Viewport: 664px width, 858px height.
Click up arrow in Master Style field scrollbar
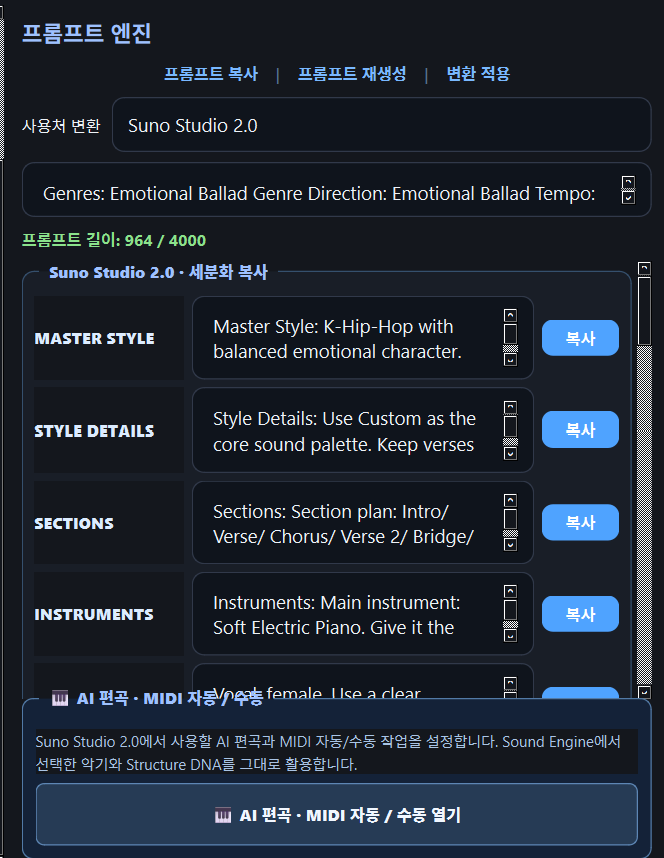[510, 316]
